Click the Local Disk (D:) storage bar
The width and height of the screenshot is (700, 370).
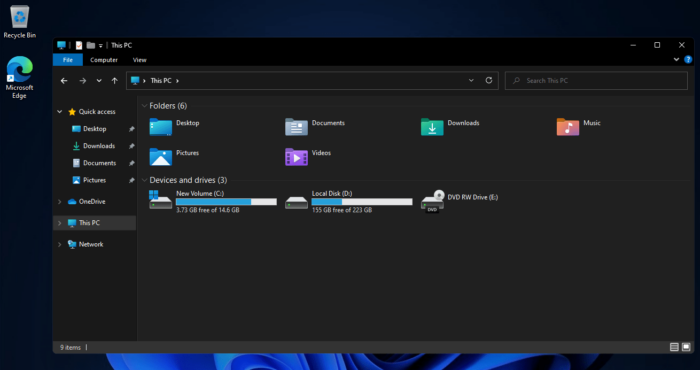tap(362, 202)
